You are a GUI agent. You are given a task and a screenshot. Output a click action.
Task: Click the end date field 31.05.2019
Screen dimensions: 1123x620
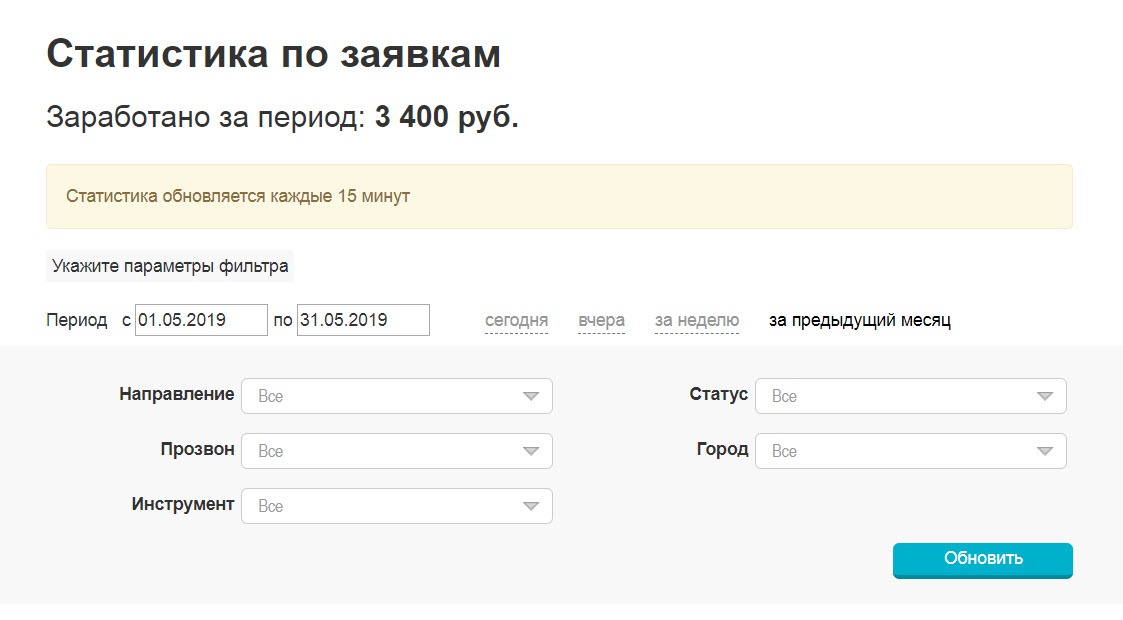pyautogui.click(x=363, y=320)
